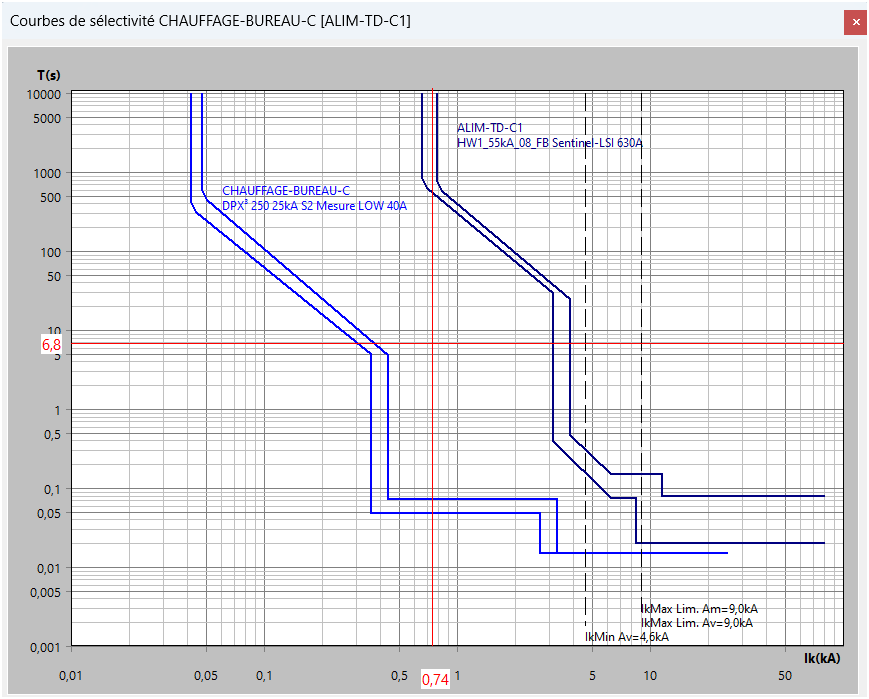Viewport: 869px width, 699px height.
Task: Select the ALIM-TD-C1 curve label
Action: 490,128
